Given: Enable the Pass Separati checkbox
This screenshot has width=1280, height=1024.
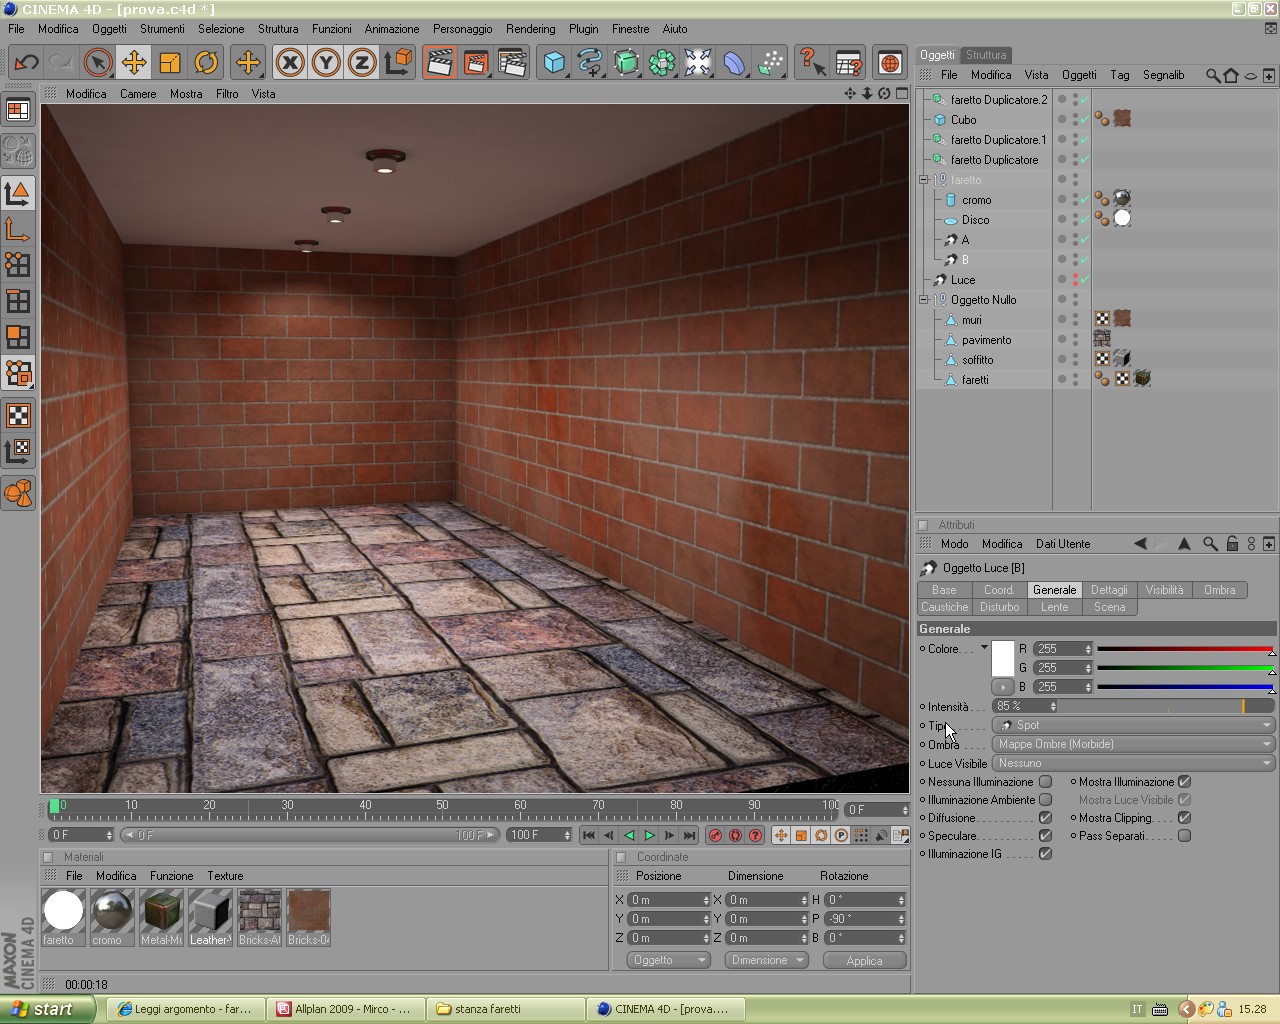Looking at the screenshot, I should pos(1184,836).
